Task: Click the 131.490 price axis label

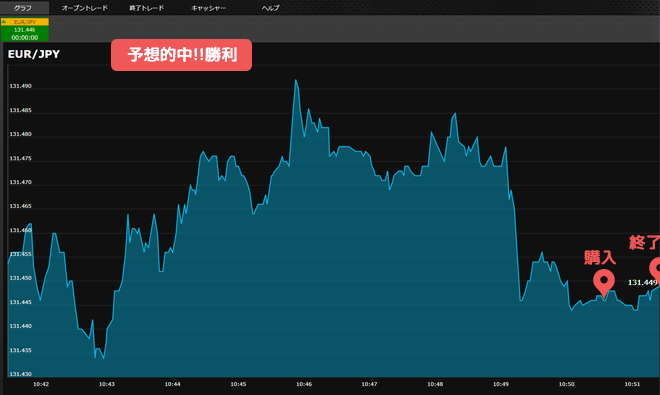Action: (x=20, y=86)
